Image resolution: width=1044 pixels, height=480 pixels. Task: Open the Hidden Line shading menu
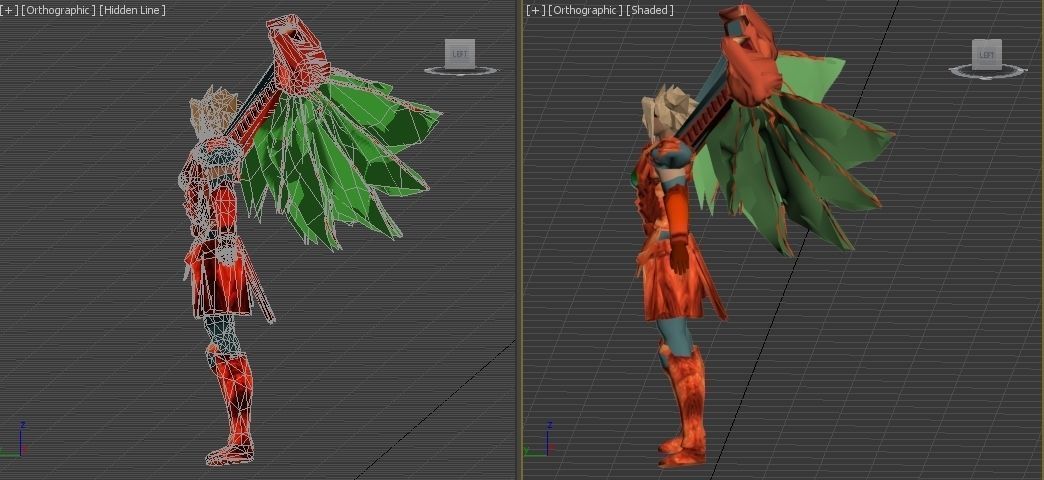(132, 10)
